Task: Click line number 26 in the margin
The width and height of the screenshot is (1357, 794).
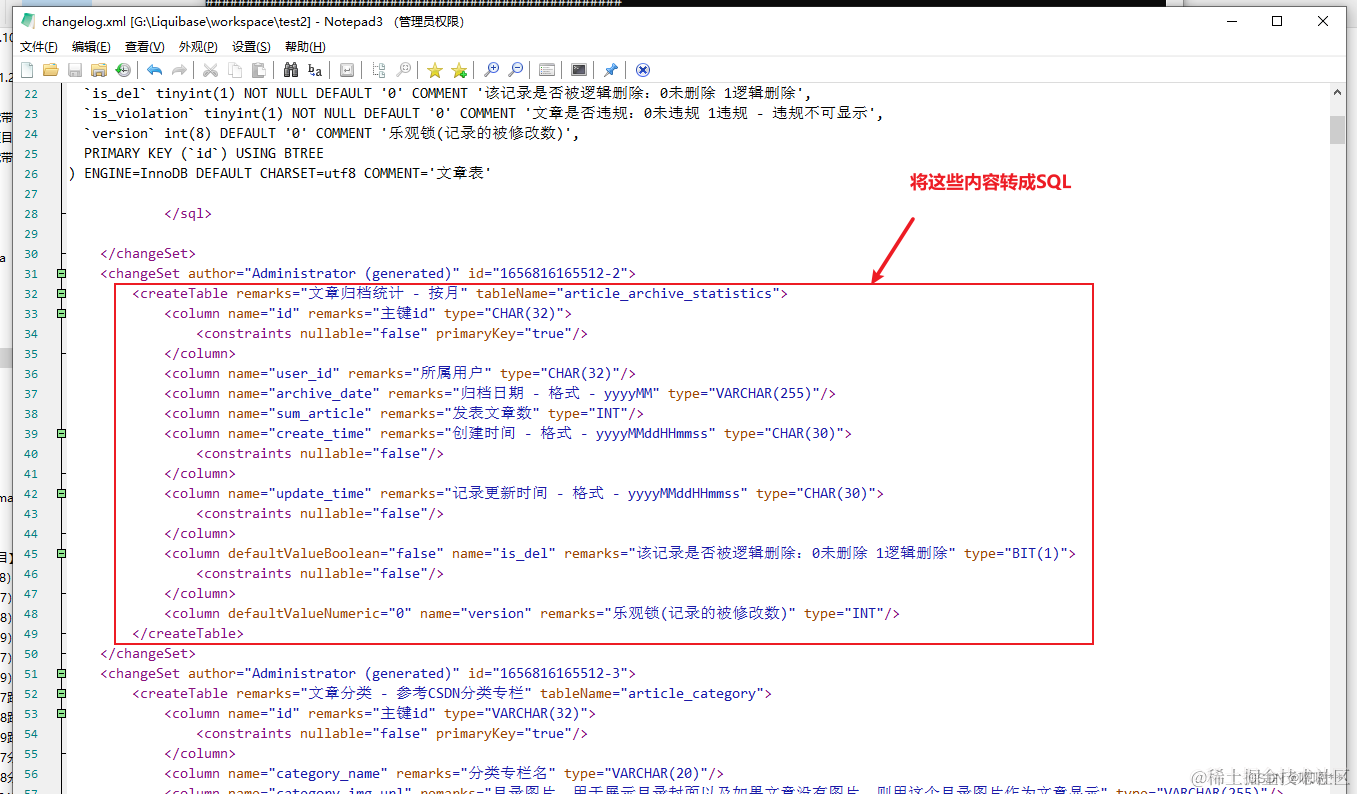Action: [x=30, y=173]
